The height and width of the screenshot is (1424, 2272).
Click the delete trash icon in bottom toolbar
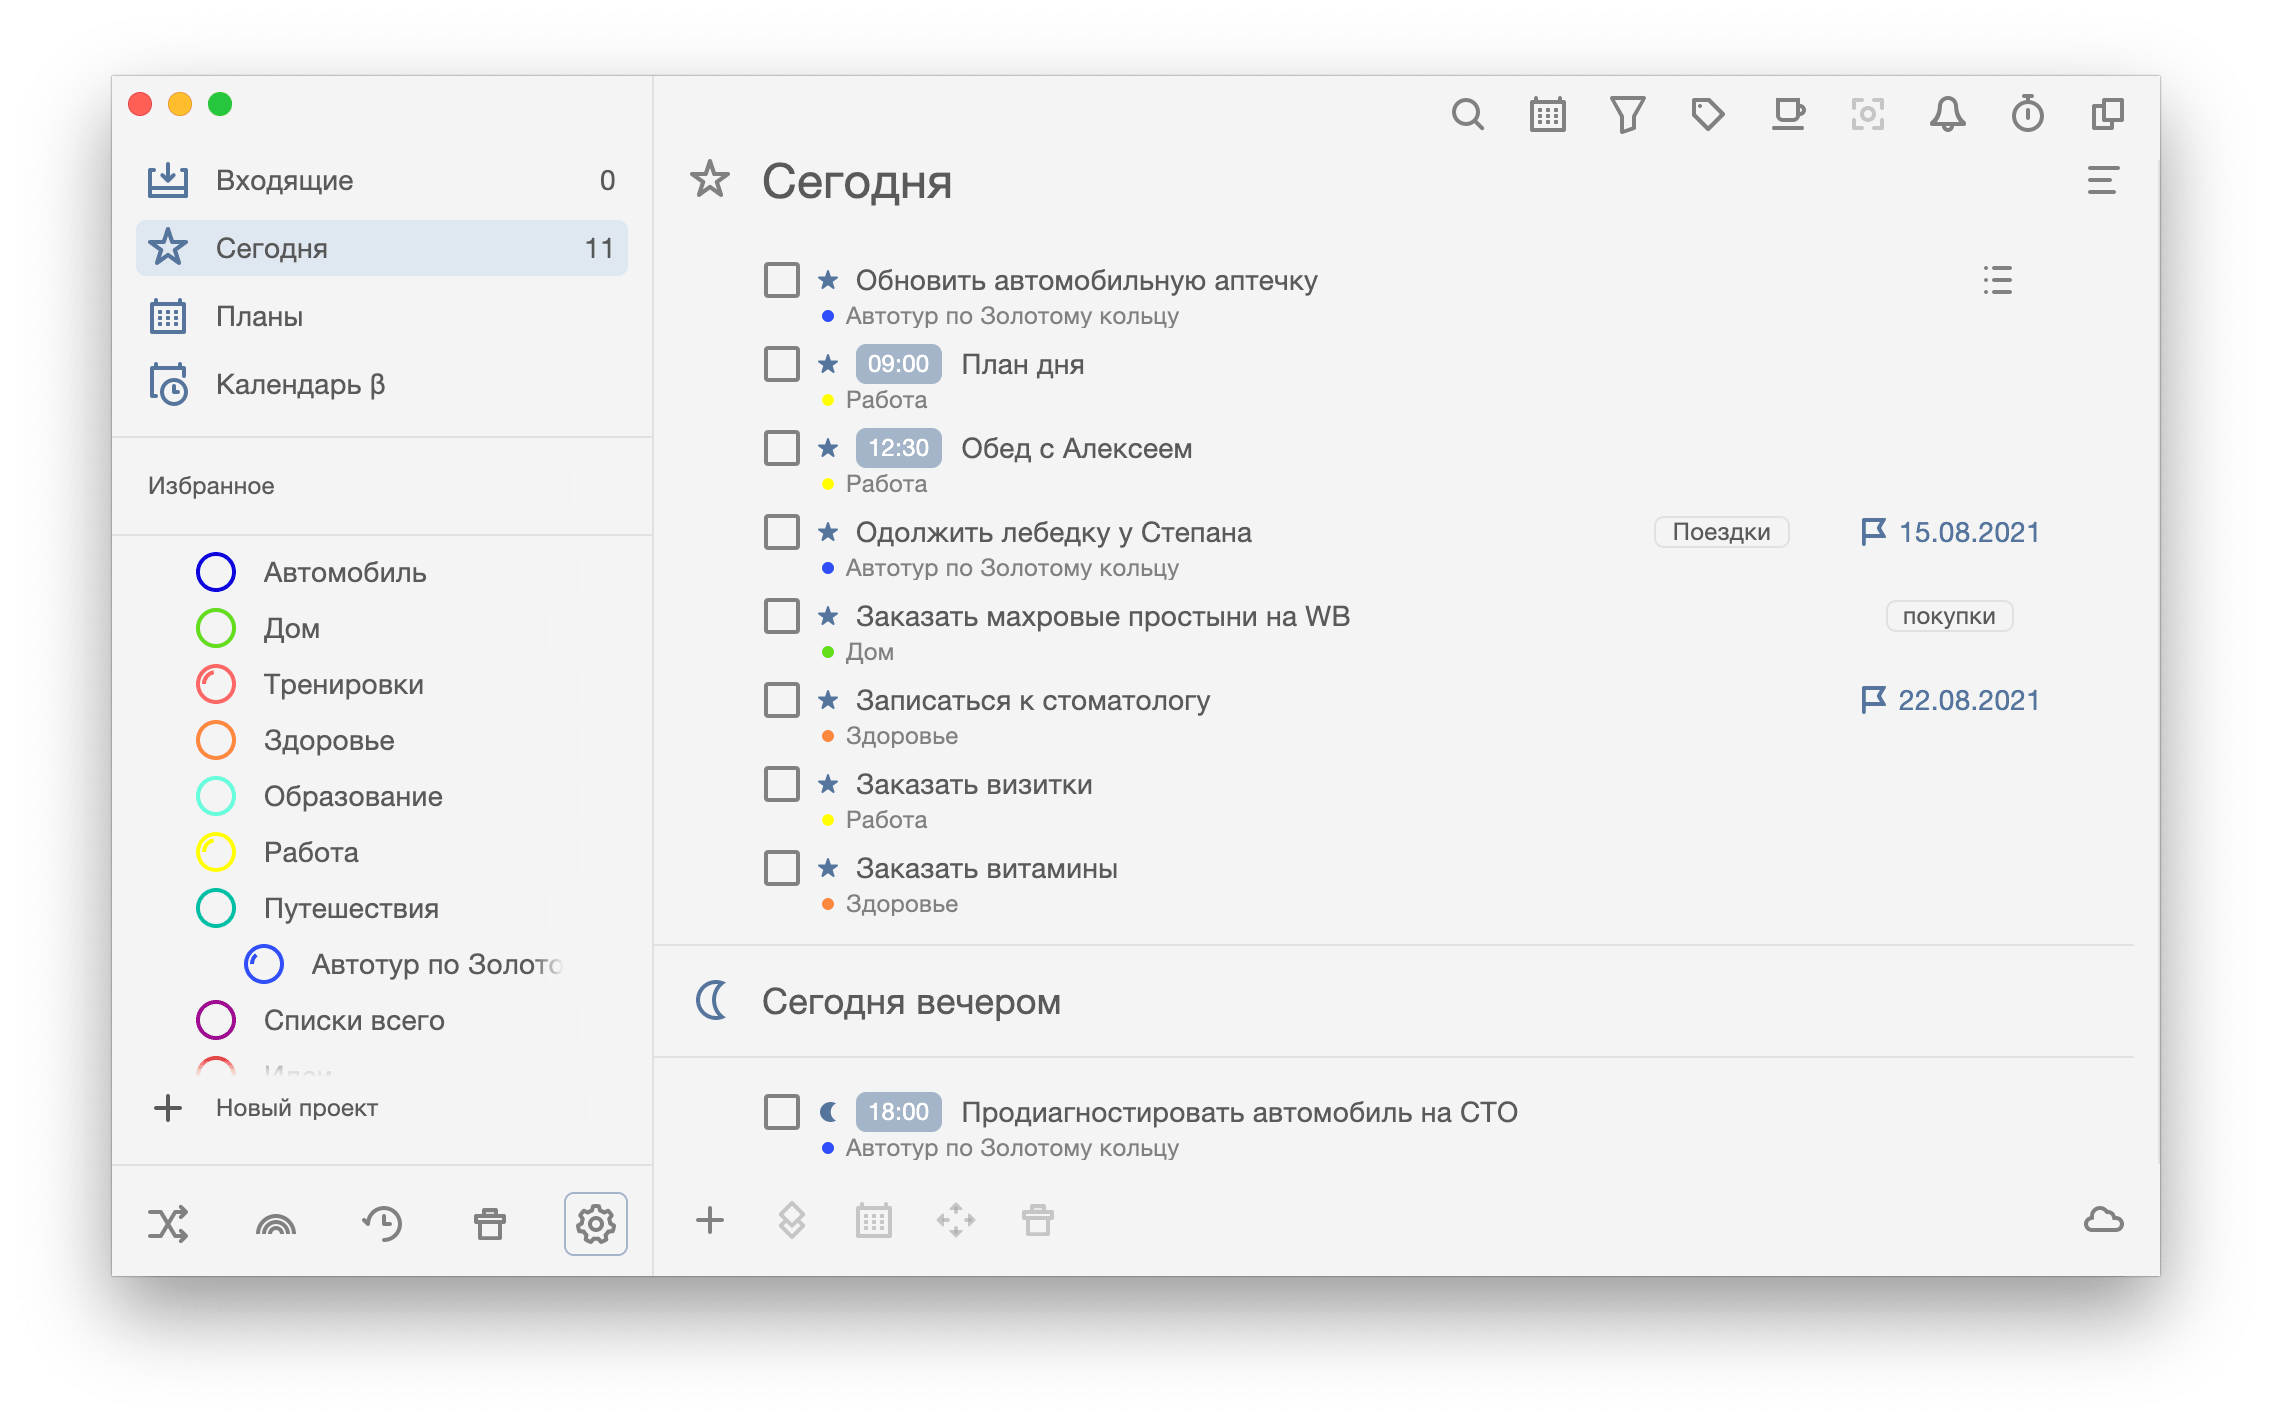[x=1038, y=1220]
